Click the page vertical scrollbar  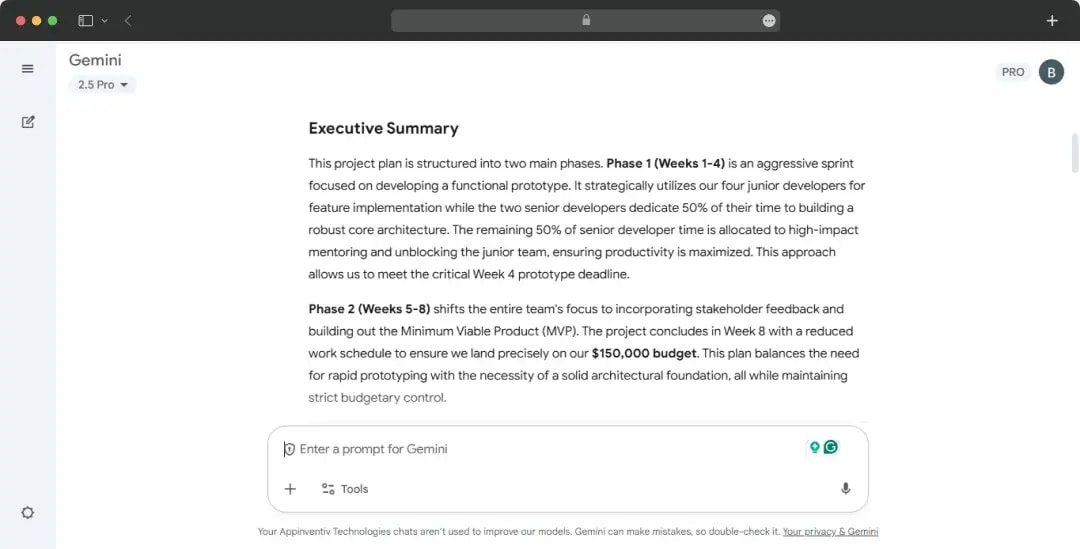[1075, 153]
